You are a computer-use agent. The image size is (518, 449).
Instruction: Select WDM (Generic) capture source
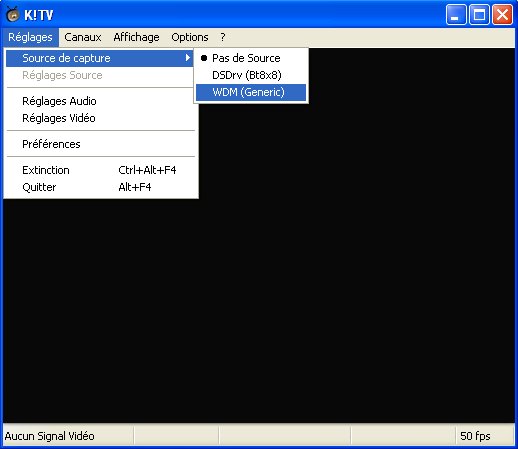point(251,92)
